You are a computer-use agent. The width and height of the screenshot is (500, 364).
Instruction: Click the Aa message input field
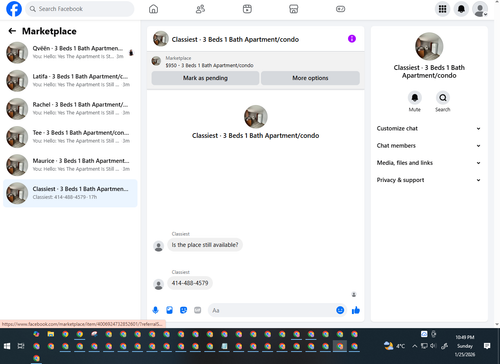[x=272, y=310]
